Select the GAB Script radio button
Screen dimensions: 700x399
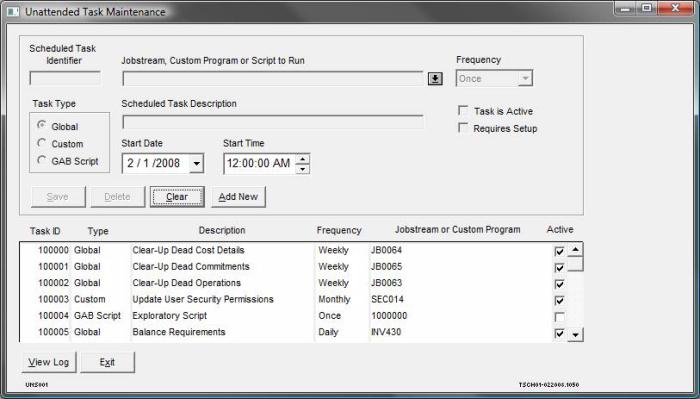coord(42,160)
